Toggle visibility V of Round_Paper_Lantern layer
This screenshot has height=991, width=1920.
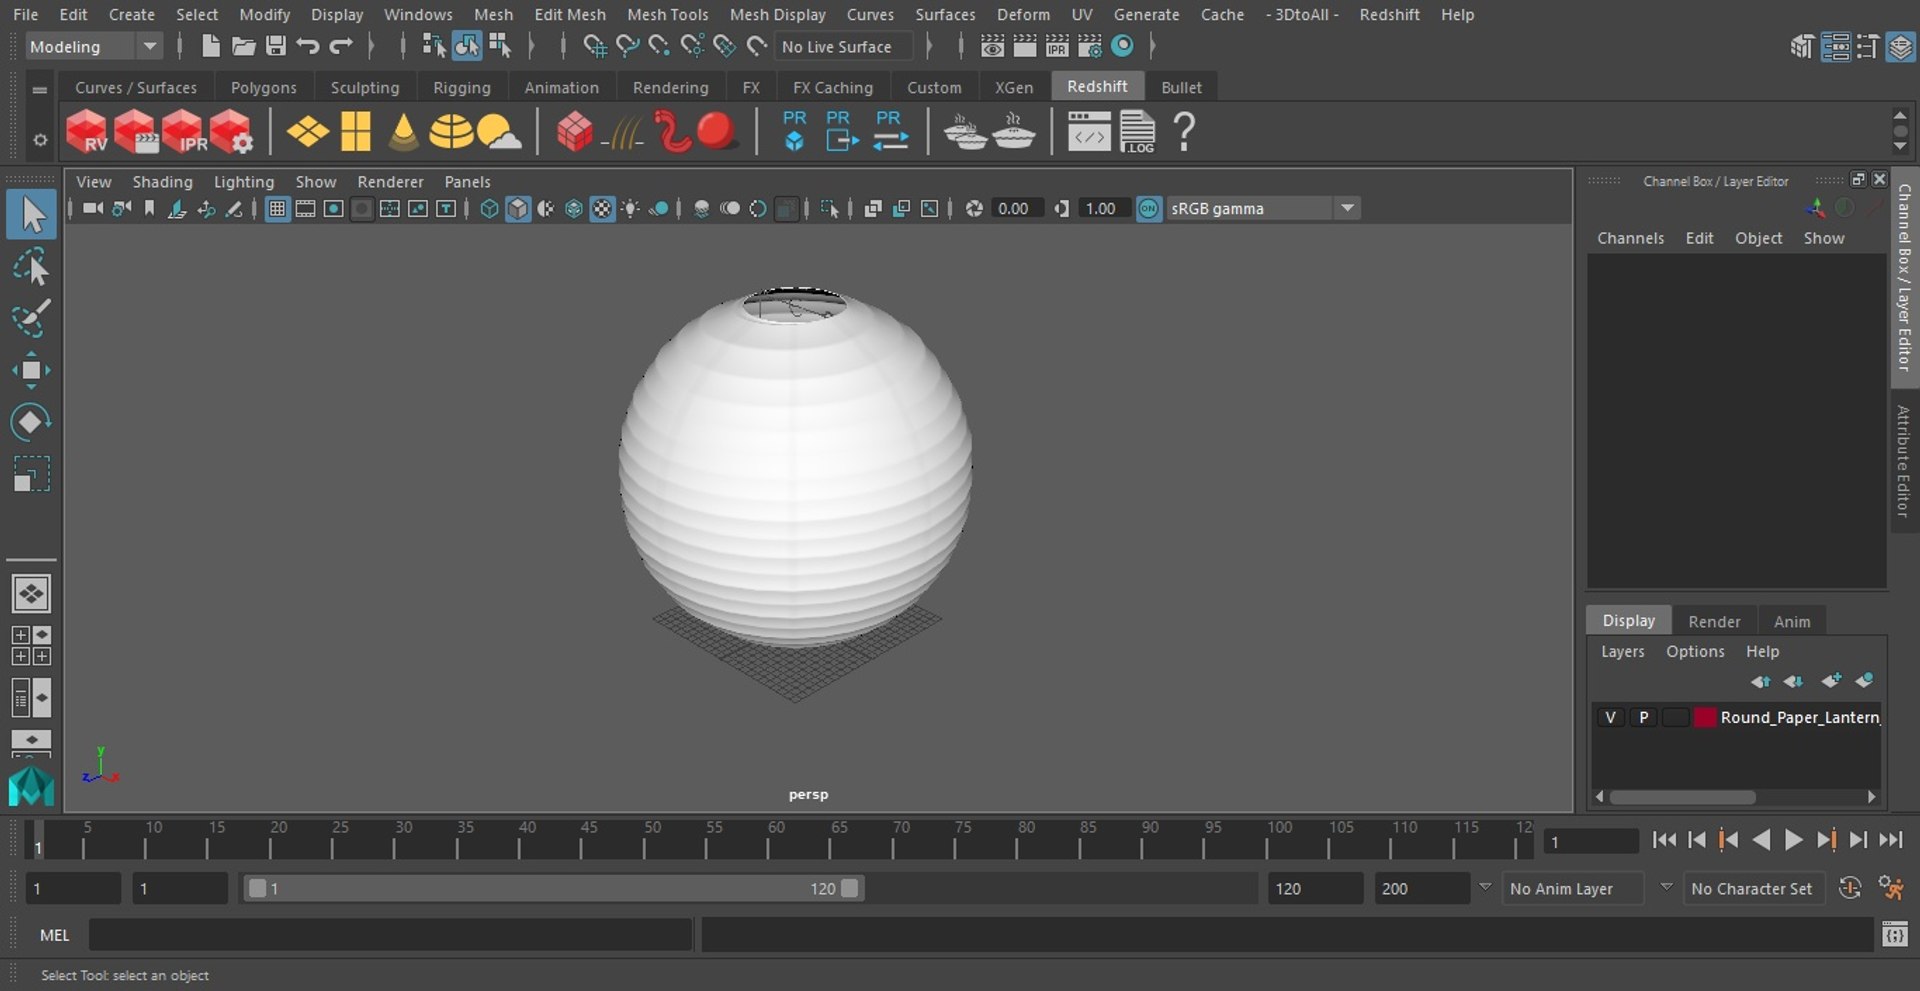click(1610, 717)
